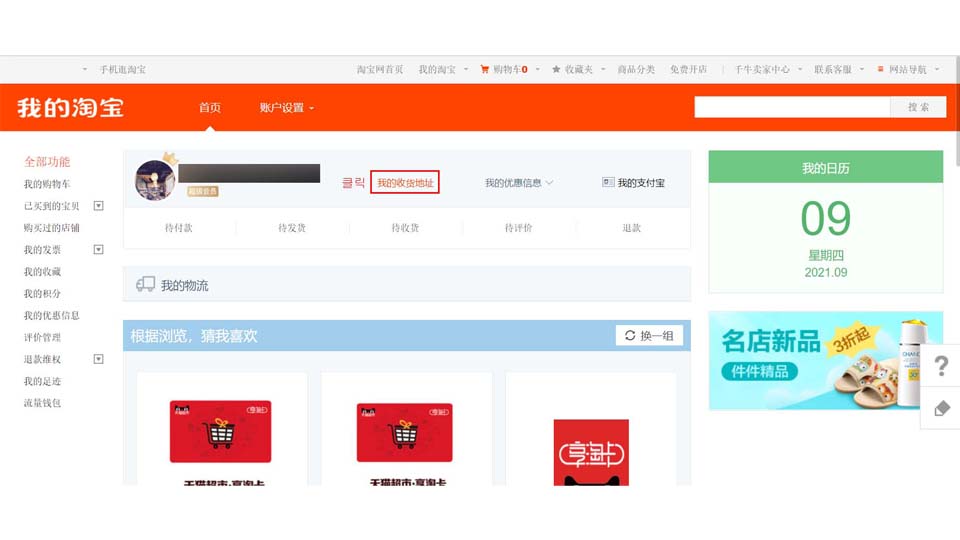This screenshot has height=540, width=960.
Task: Expand the 已买到的宝贝 sidebar arrow
Action: pos(99,206)
